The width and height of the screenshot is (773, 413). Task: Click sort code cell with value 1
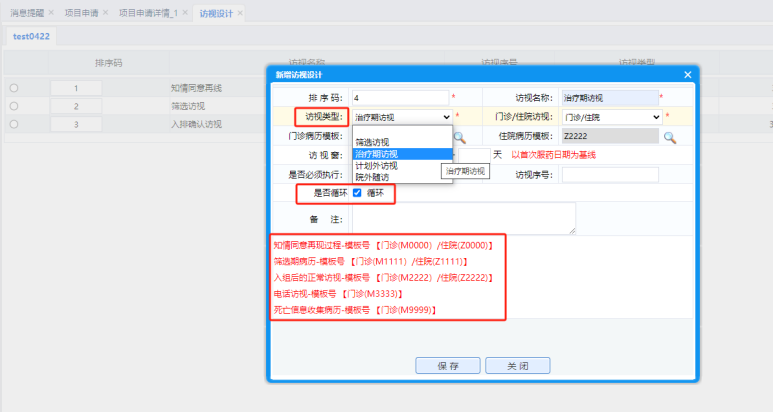(76, 88)
